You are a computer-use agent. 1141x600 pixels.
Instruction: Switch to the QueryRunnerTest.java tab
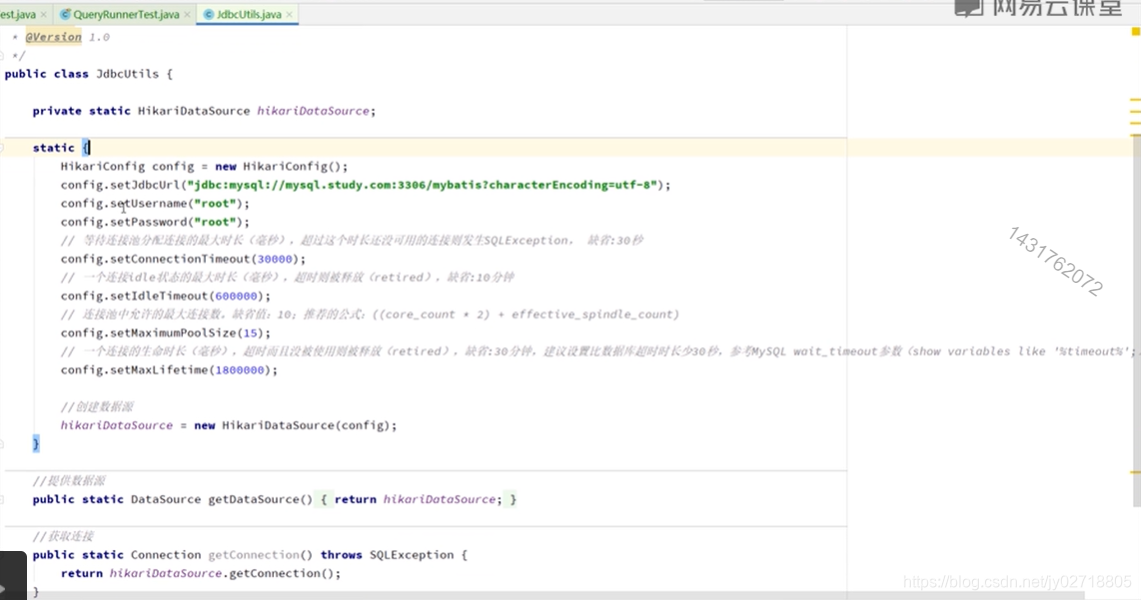125,15
